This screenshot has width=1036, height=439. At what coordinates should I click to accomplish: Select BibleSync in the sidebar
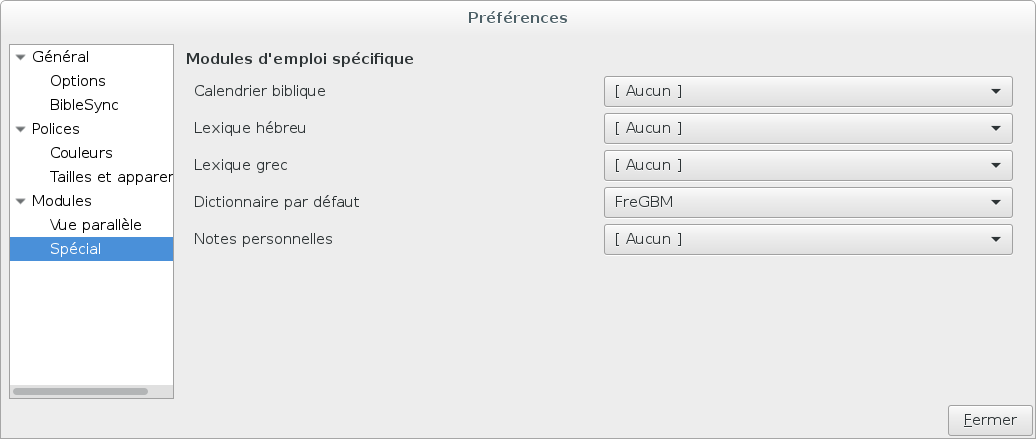(x=84, y=105)
